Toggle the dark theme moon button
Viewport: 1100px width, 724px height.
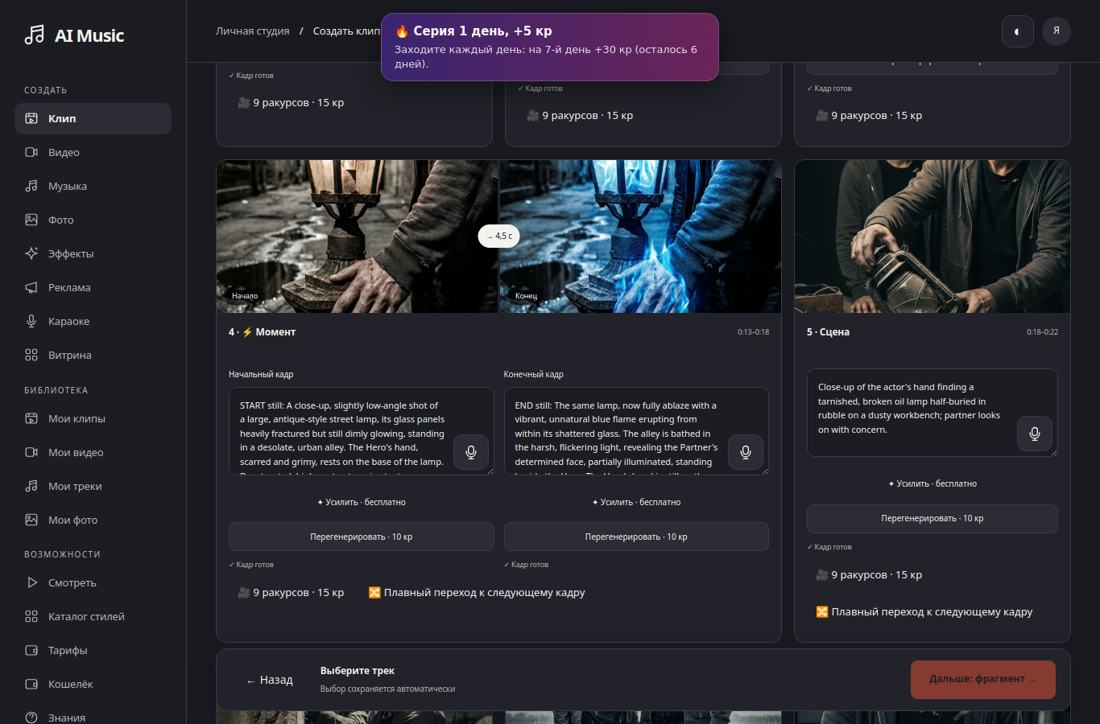click(x=1017, y=32)
